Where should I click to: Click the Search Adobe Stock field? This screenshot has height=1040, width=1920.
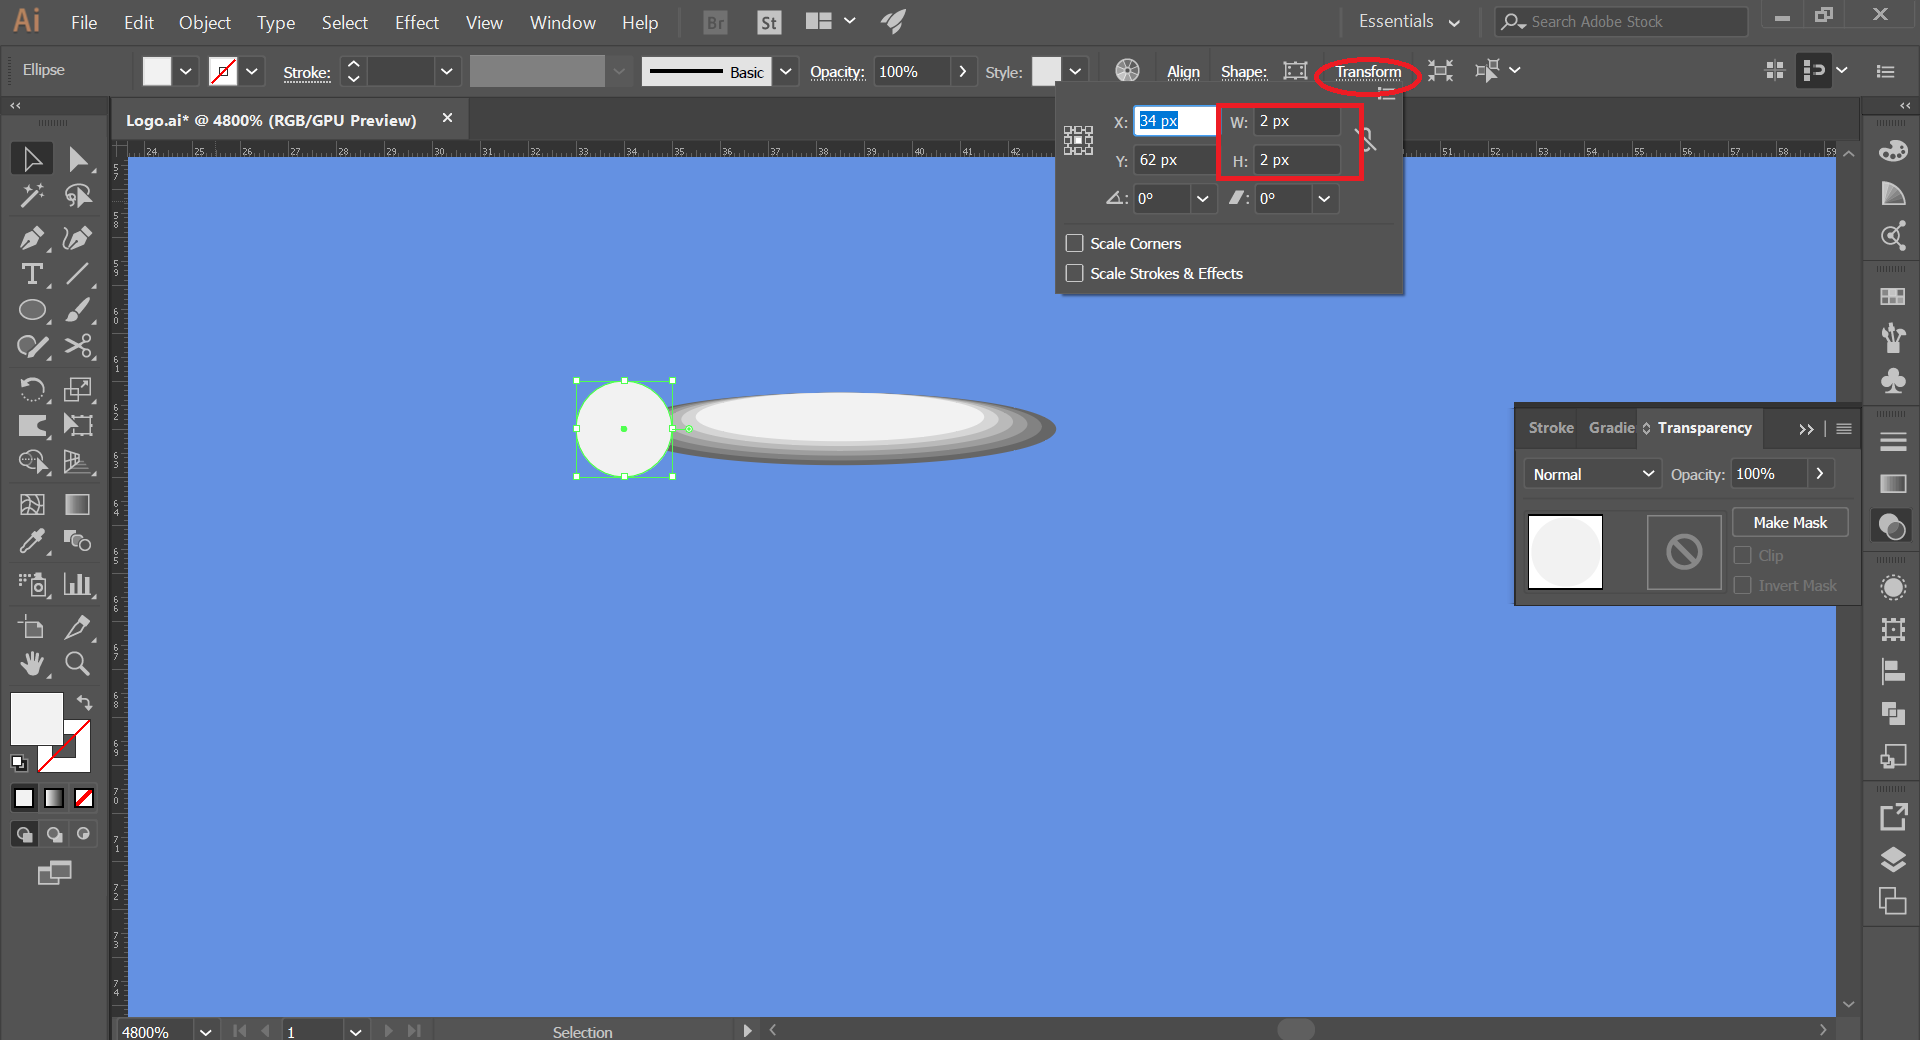point(1620,21)
